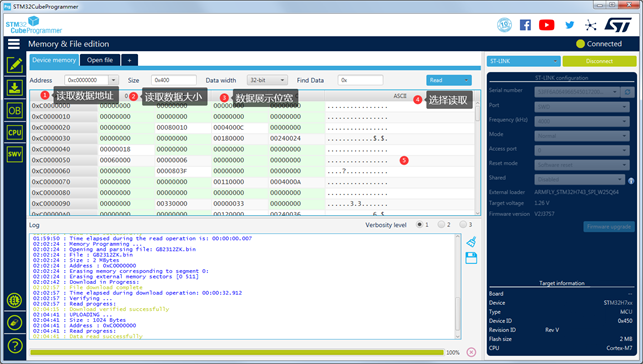This screenshot has width=643, height=364.
Task: Open the Frequency (kHz) dropdown
Action: 581,121
